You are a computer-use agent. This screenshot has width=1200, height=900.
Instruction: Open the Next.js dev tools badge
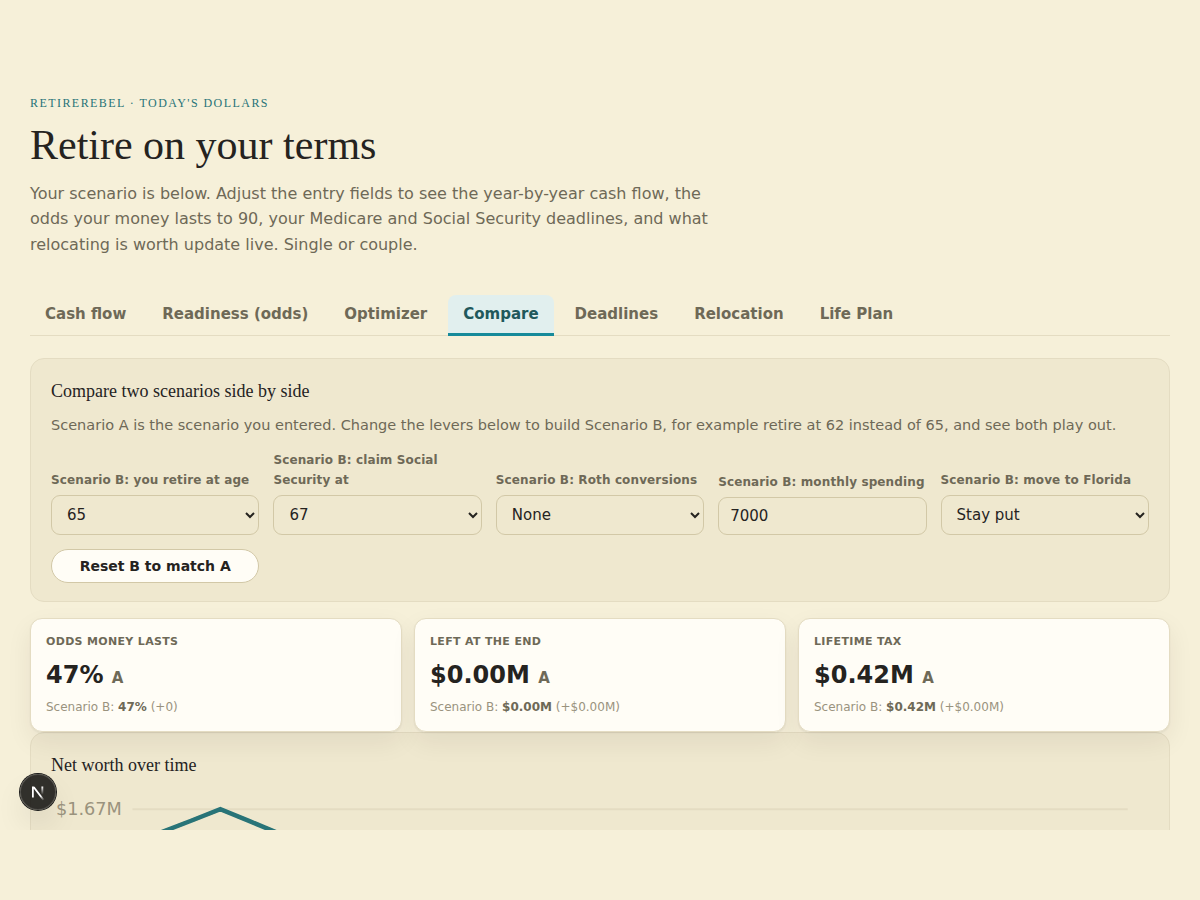click(38, 792)
